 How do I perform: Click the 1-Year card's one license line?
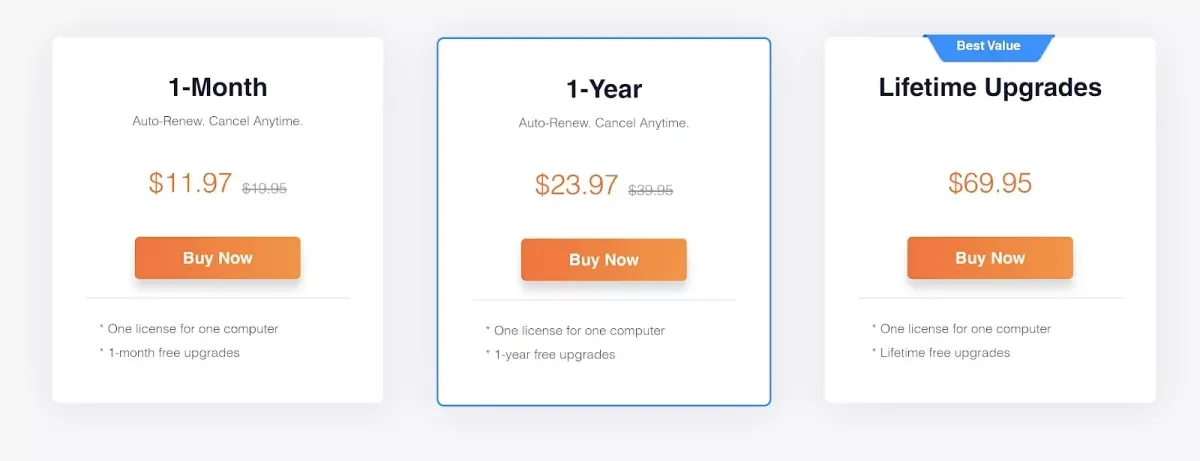pos(579,331)
